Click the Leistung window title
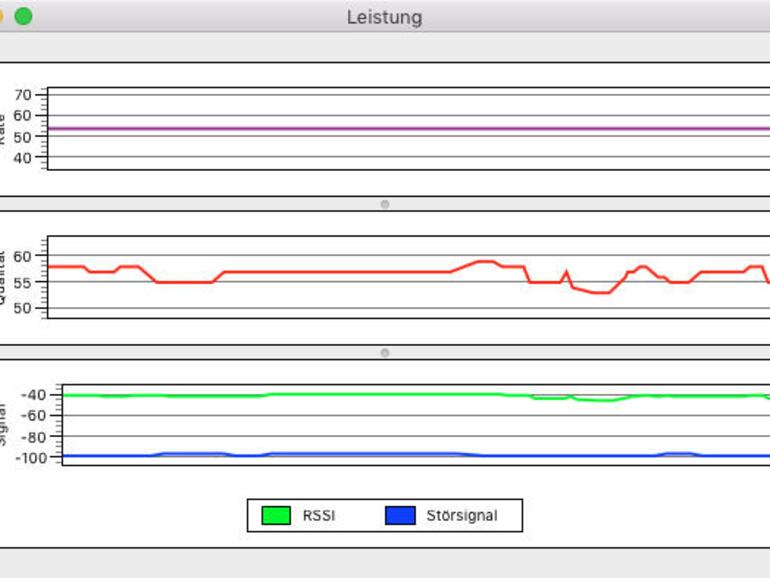Image resolution: width=770 pixels, height=578 pixels. [x=385, y=17]
